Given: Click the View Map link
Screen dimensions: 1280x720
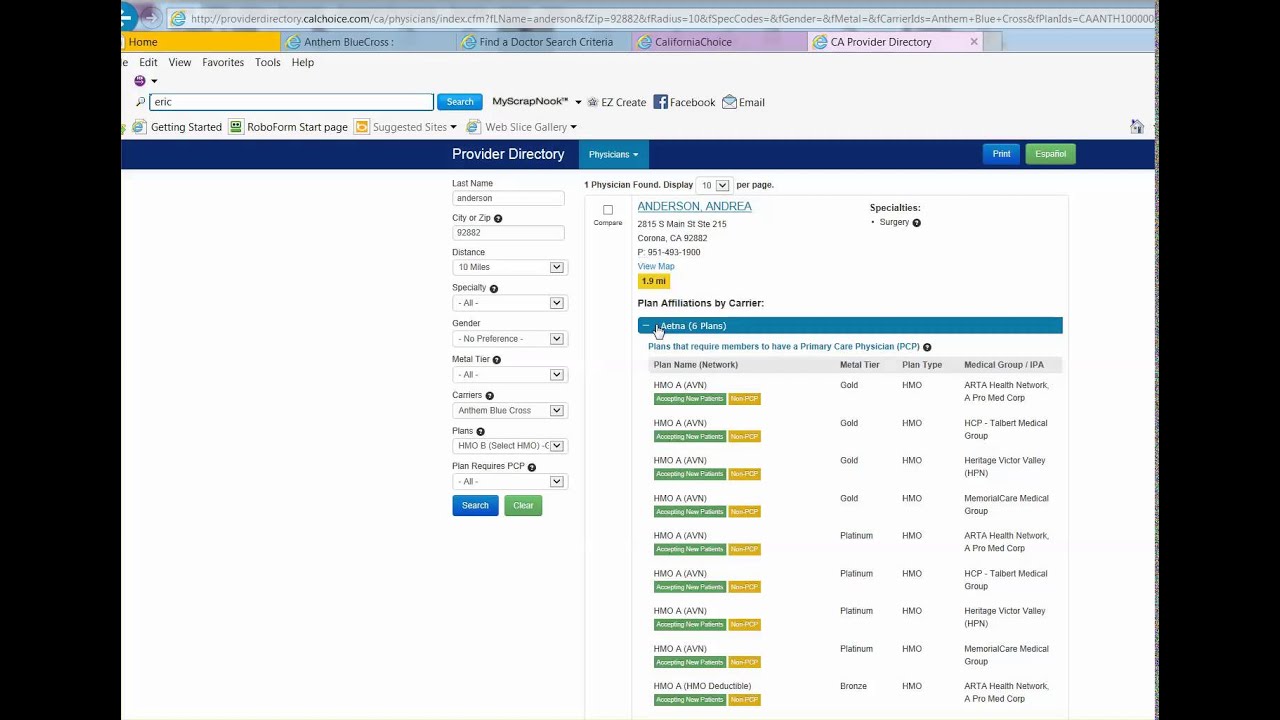Looking at the screenshot, I should click(656, 266).
